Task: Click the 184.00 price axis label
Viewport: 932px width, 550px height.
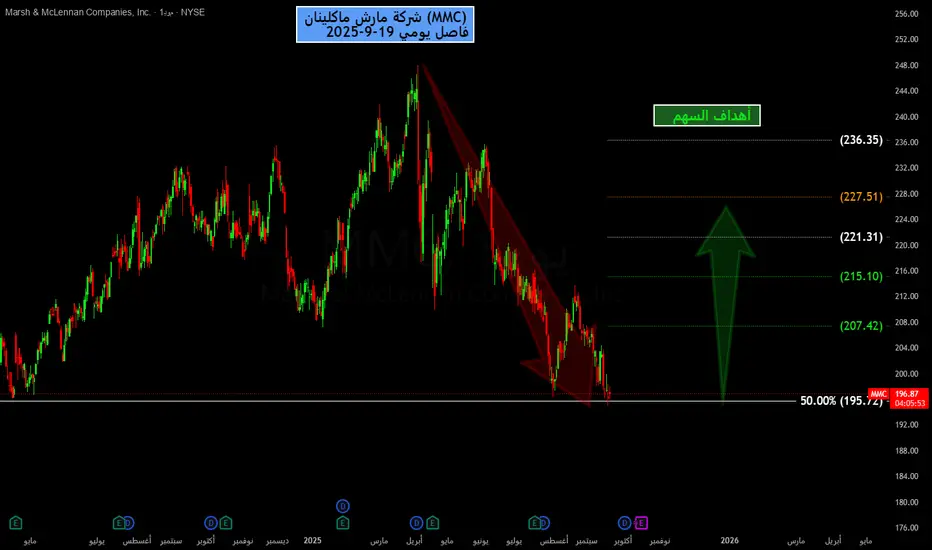Action: click(x=906, y=476)
